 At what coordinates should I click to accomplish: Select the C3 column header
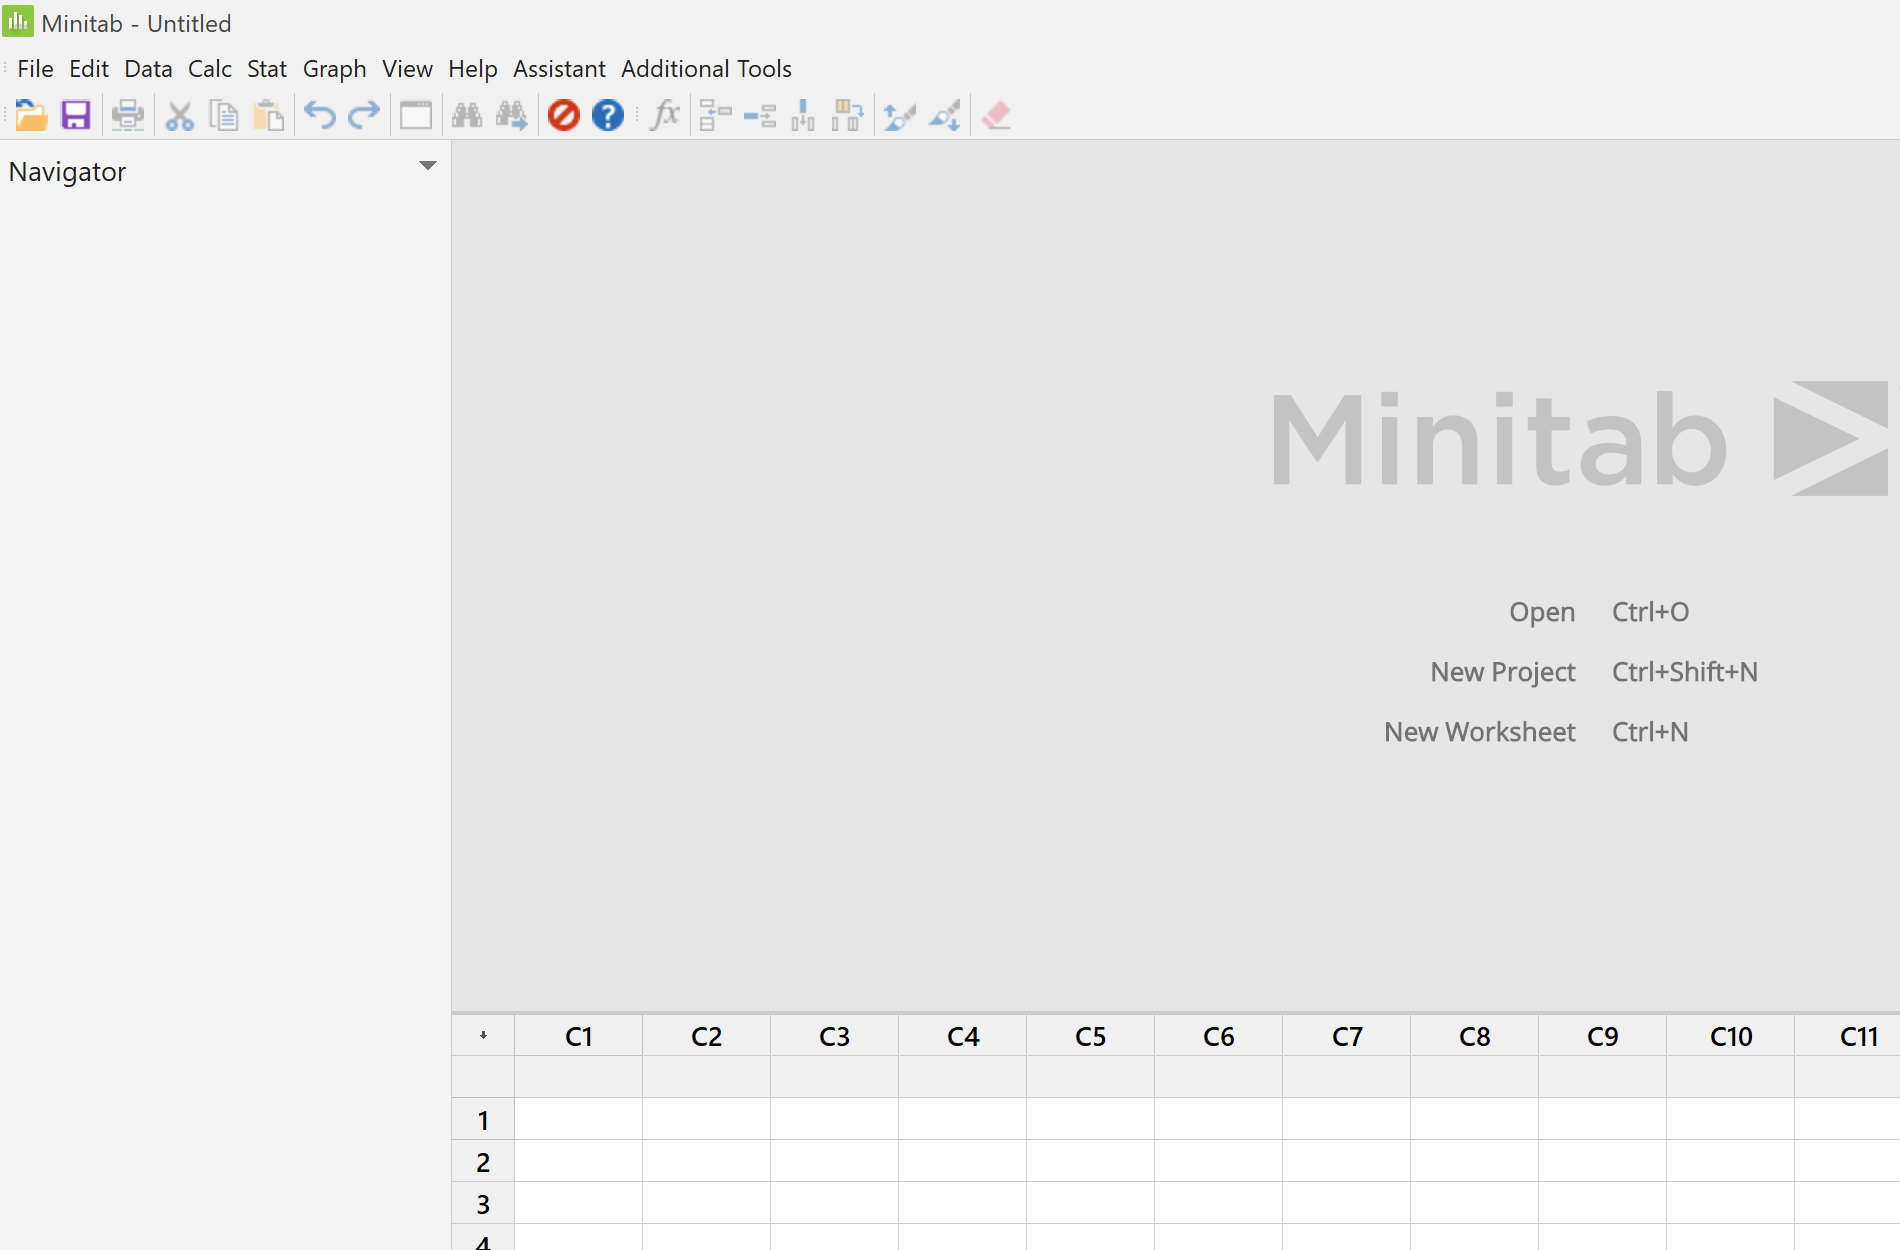pyautogui.click(x=835, y=1036)
